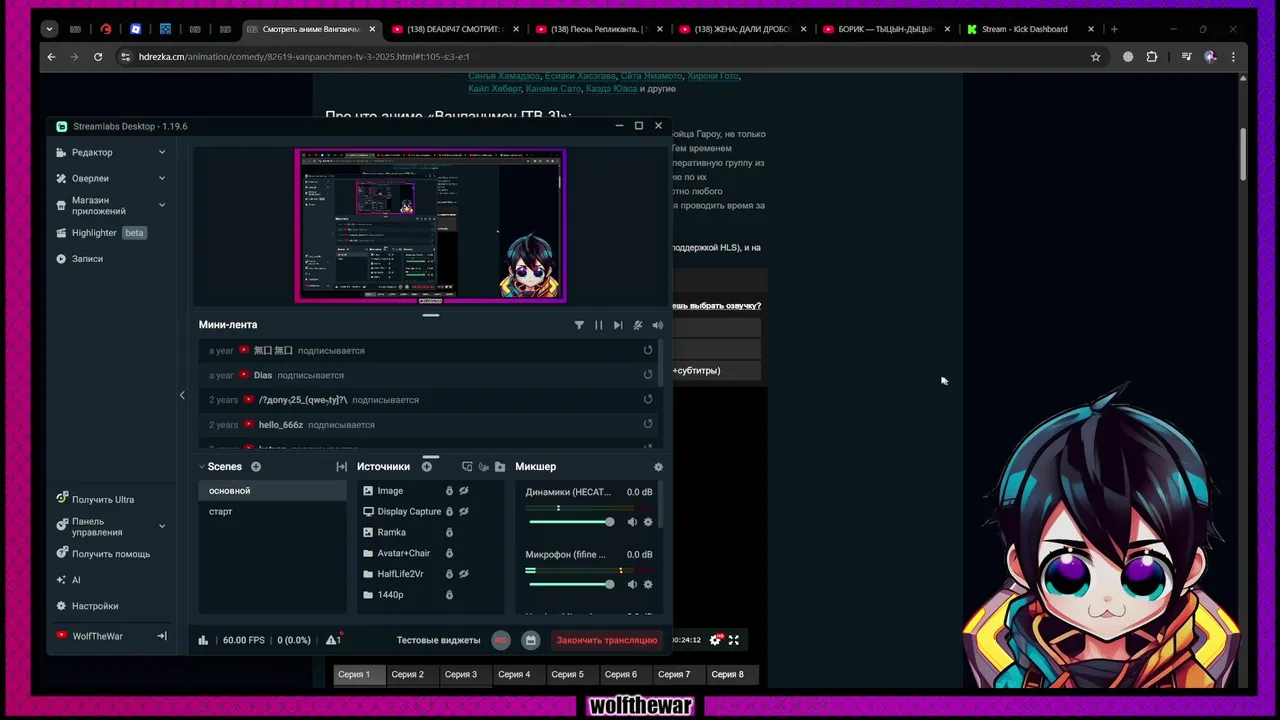This screenshot has height=720, width=1280.
Task: Toggle lock on Display Capture source
Action: (449, 512)
